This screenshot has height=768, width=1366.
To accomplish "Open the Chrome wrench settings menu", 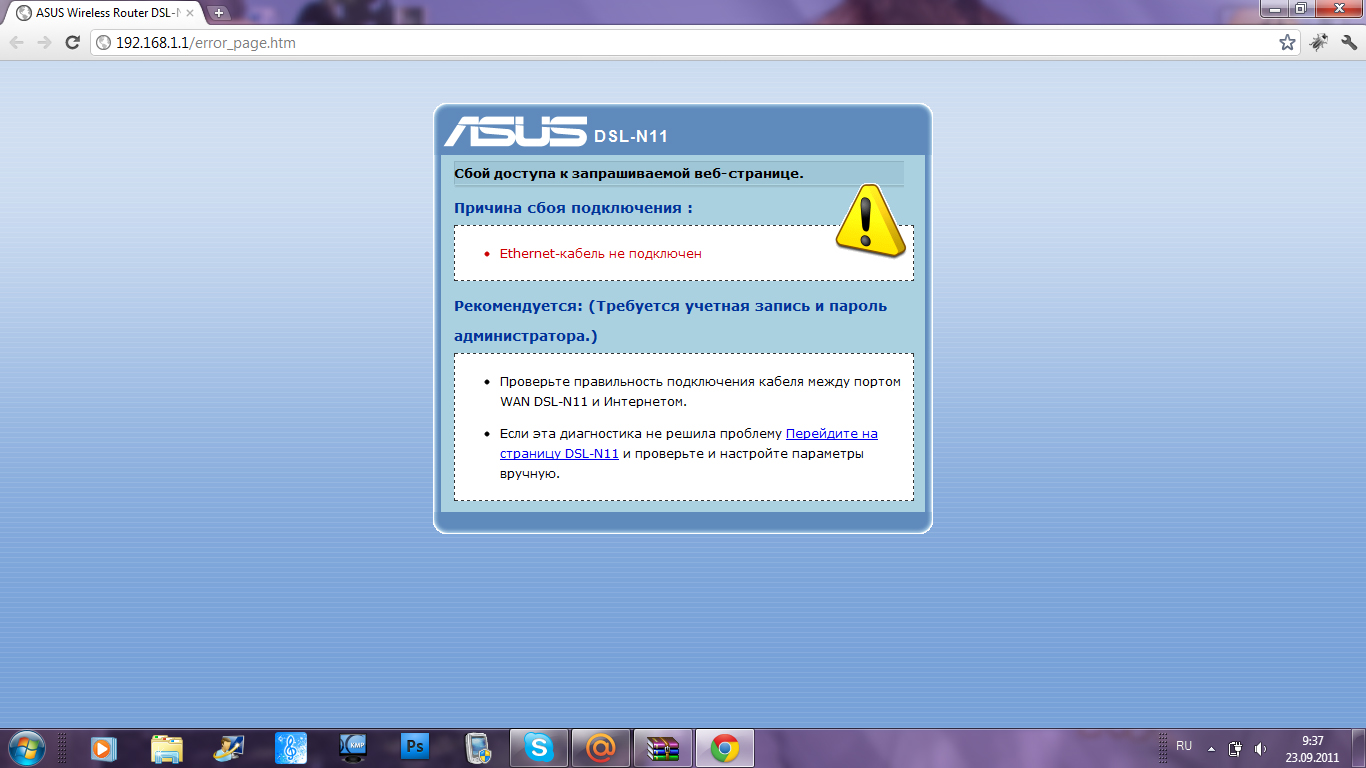I will 1349,43.
